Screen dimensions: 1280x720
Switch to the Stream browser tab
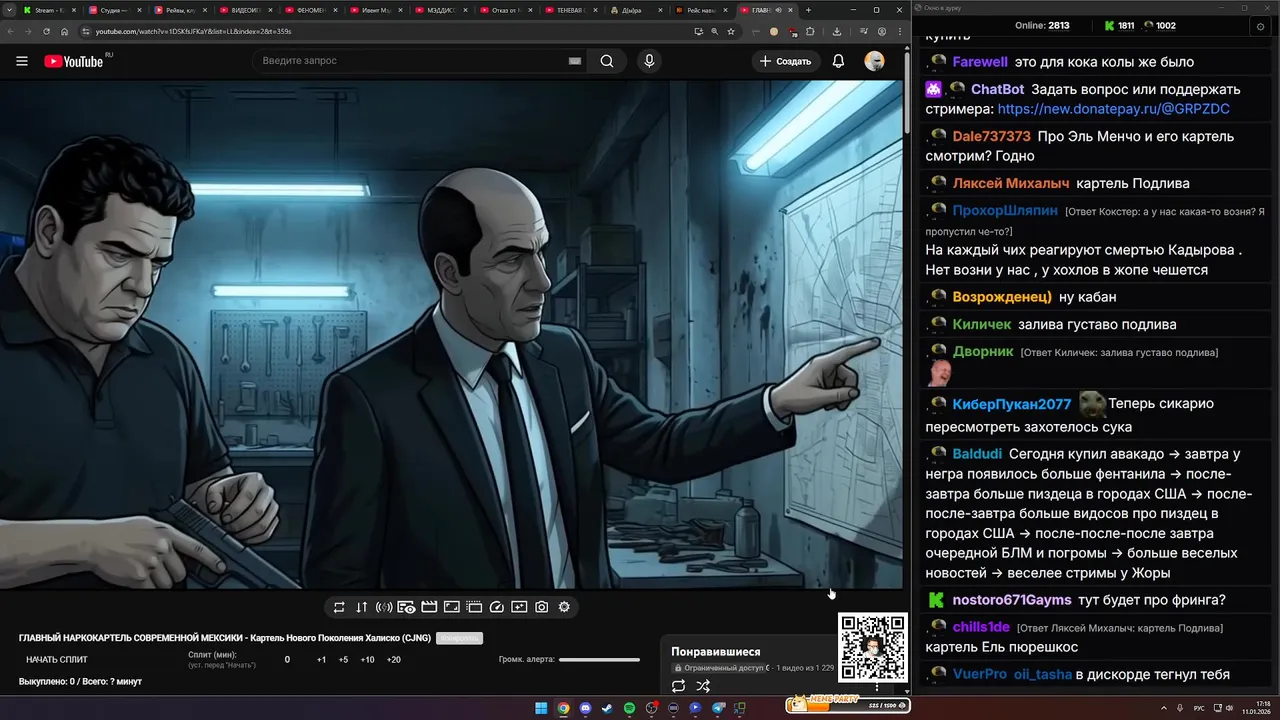pyautogui.click(x=47, y=10)
